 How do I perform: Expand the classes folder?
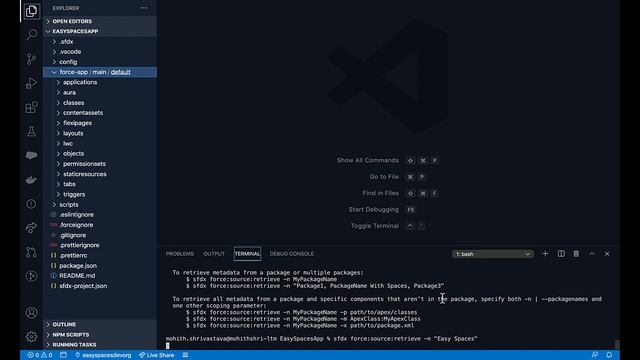click(100, 103)
